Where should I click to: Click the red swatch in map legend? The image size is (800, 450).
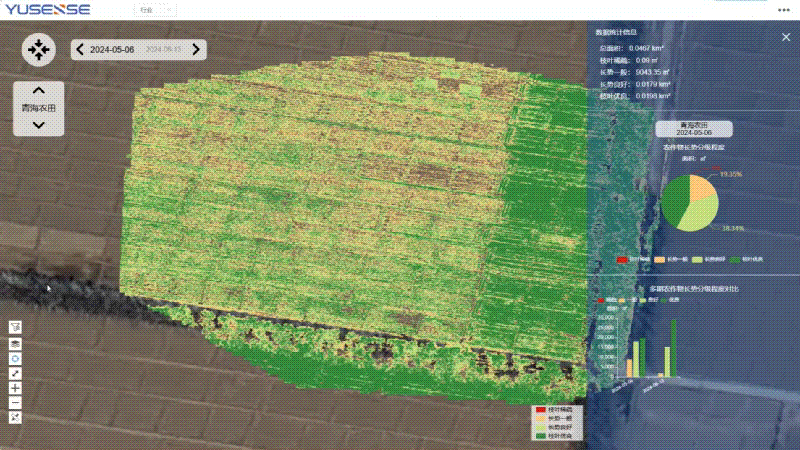[539, 410]
